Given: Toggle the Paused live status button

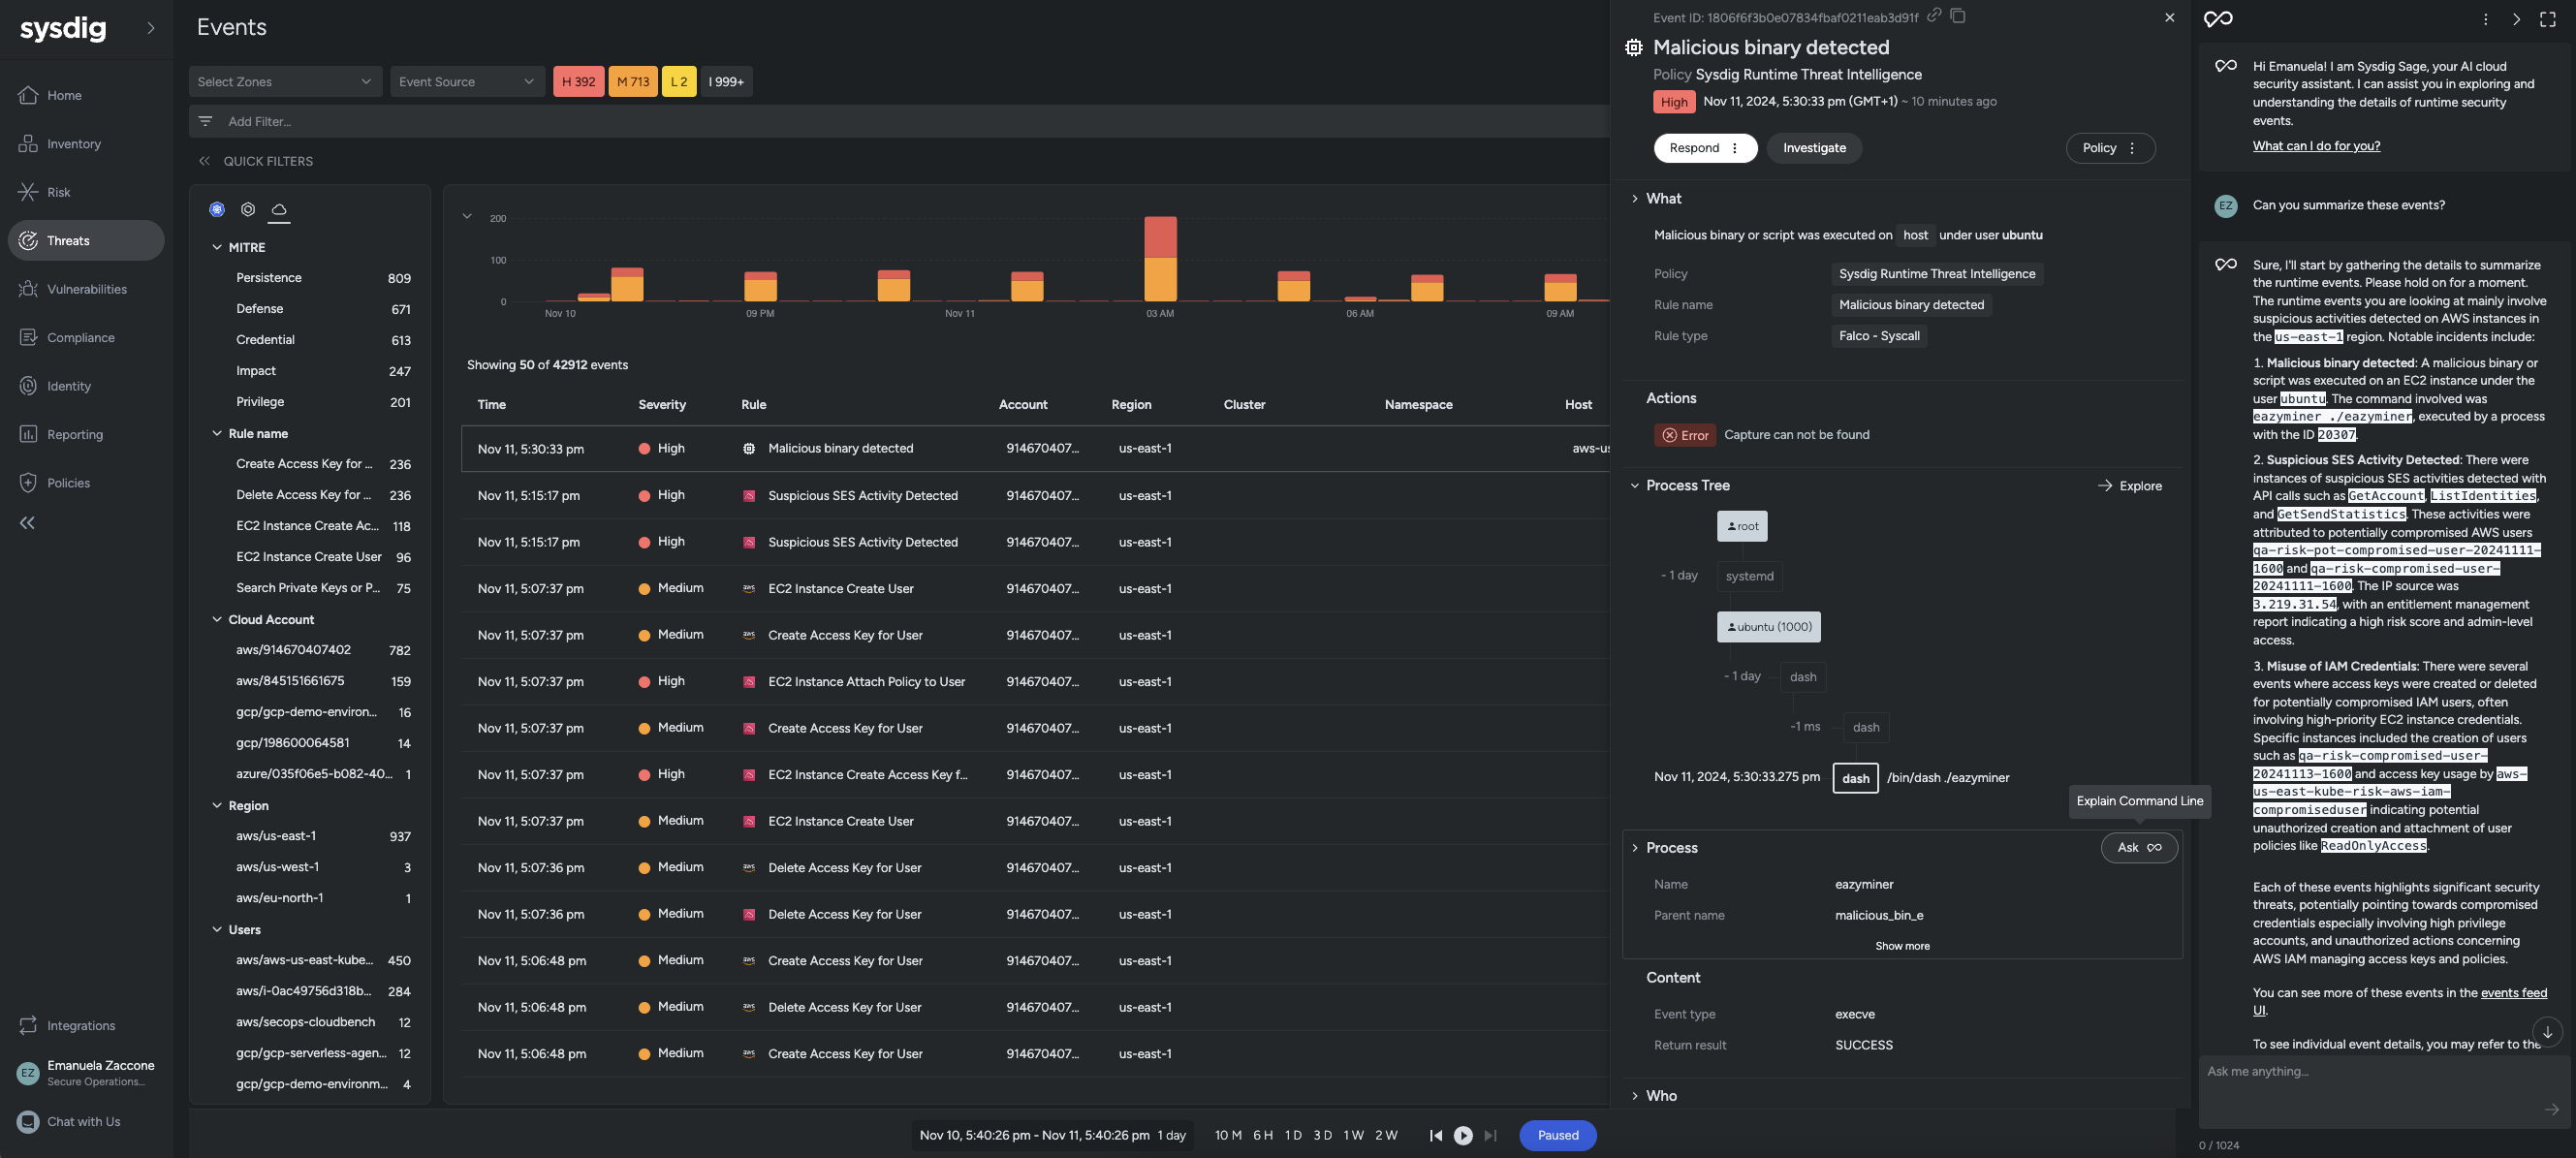Looking at the screenshot, I should [x=1558, y=1136].
